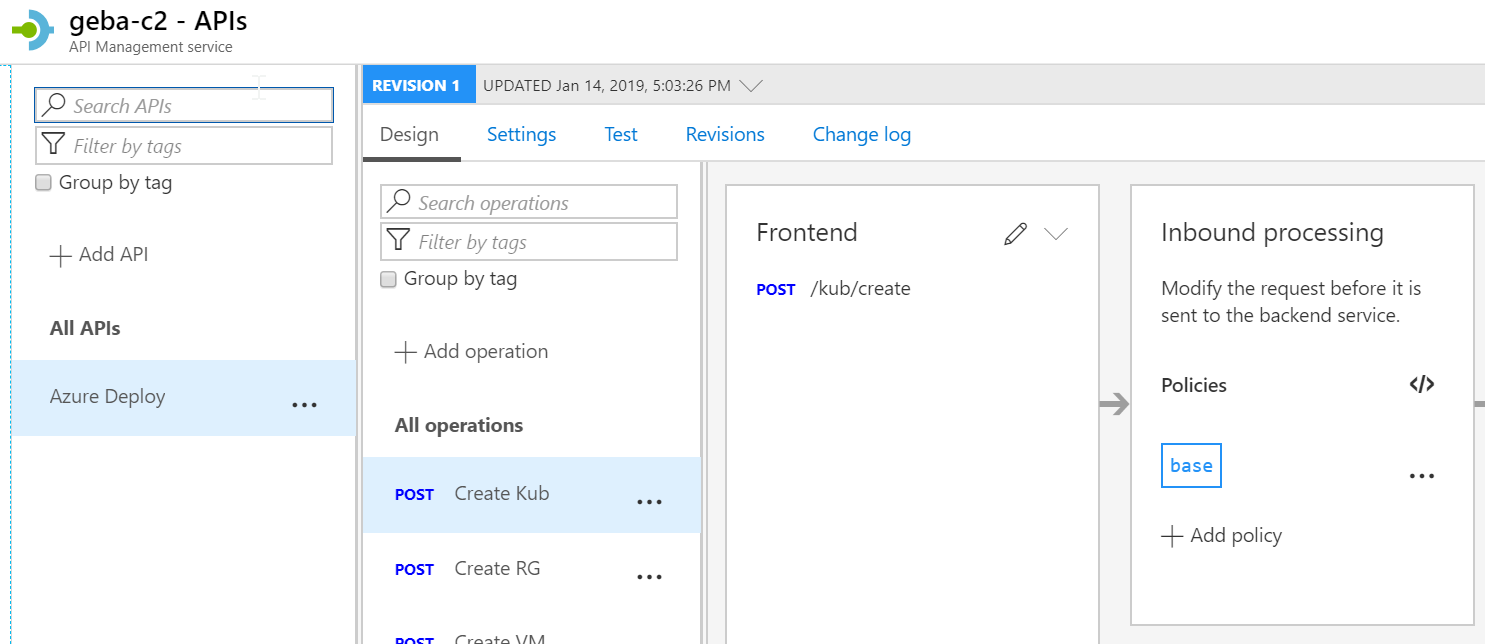1485x644 pixels.
Task: Click the Frontend edit pencil icon
Action: click(x=1015, y=234)
